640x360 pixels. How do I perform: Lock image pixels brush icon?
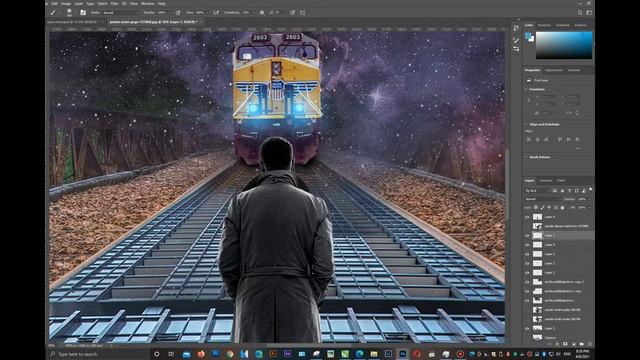542,208
